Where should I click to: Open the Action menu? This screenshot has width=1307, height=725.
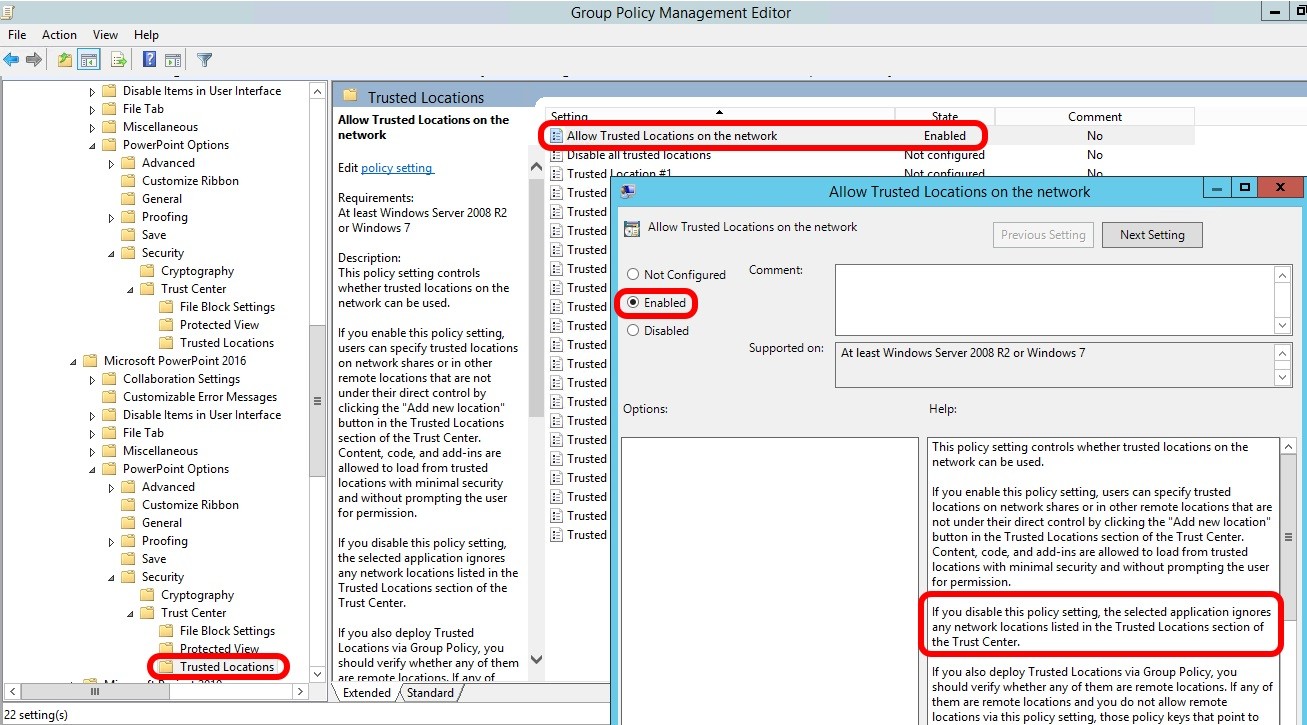59,35
